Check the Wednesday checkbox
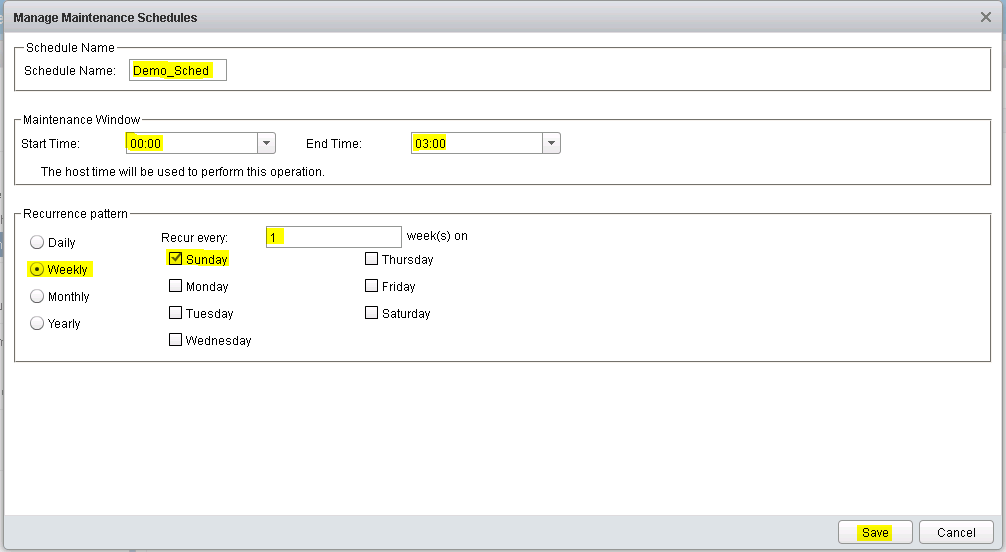Screen dimensions: 1006x552 point(176,340)
